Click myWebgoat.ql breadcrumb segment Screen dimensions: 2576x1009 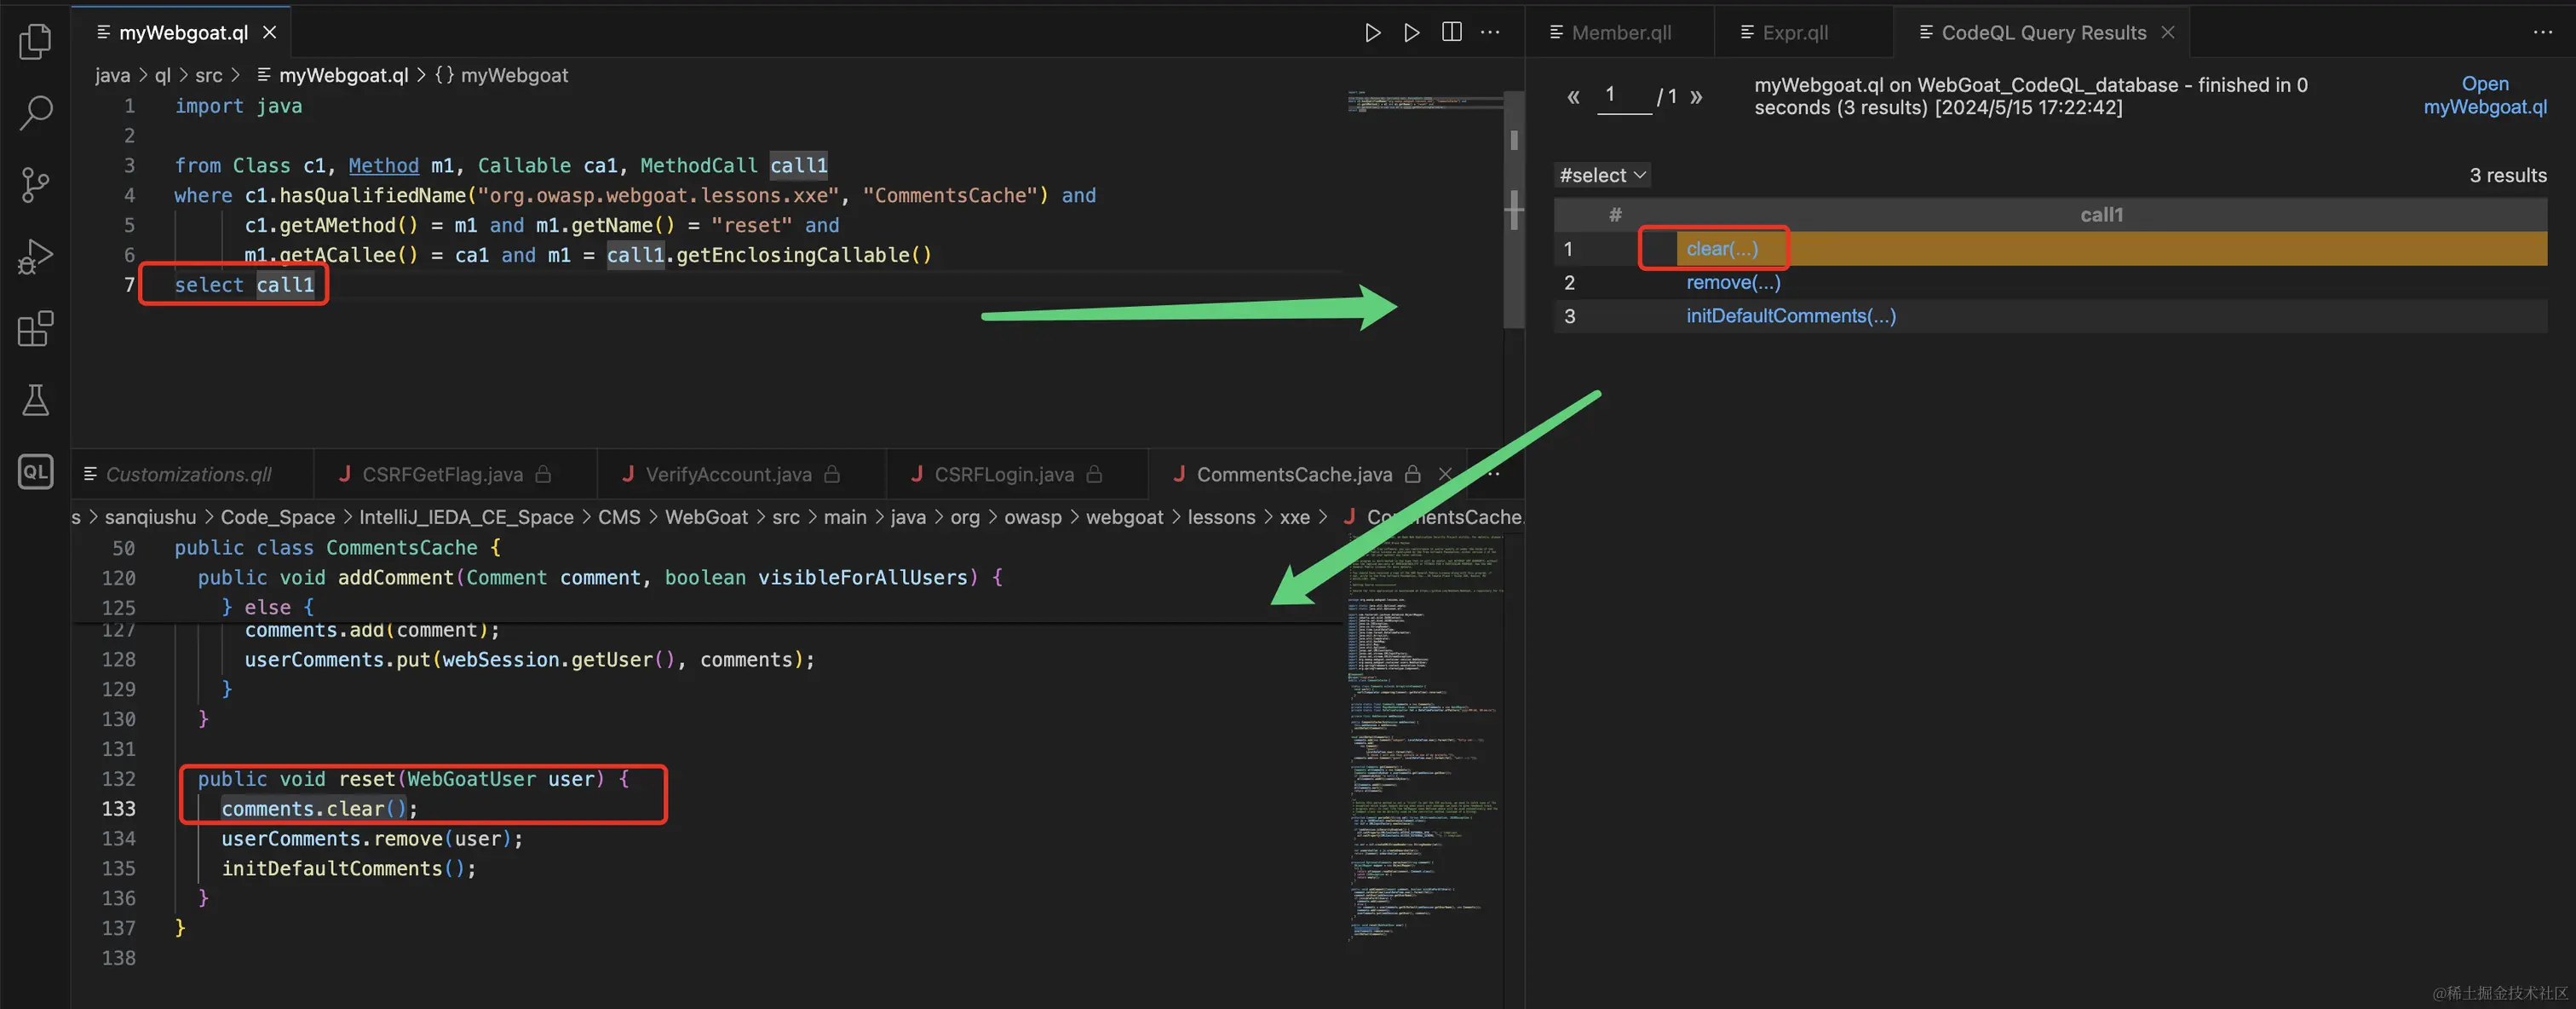(x=333, y=75)
